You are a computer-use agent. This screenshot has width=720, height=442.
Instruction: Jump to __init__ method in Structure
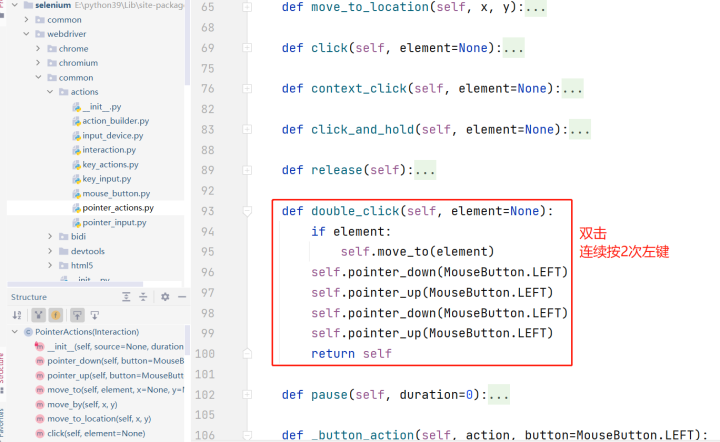[115, 346]
